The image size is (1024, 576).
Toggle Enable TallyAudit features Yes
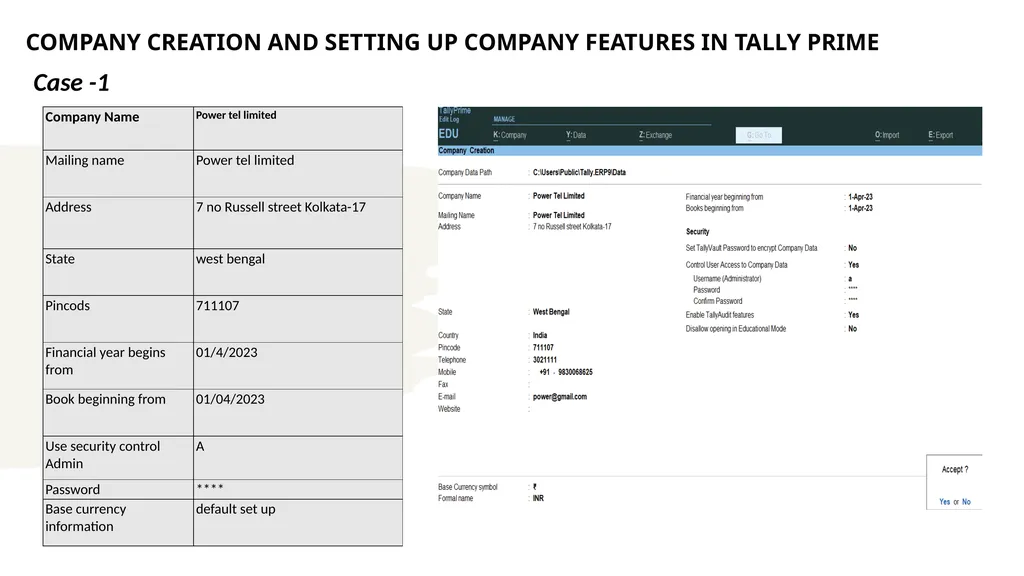pos(853,315)
